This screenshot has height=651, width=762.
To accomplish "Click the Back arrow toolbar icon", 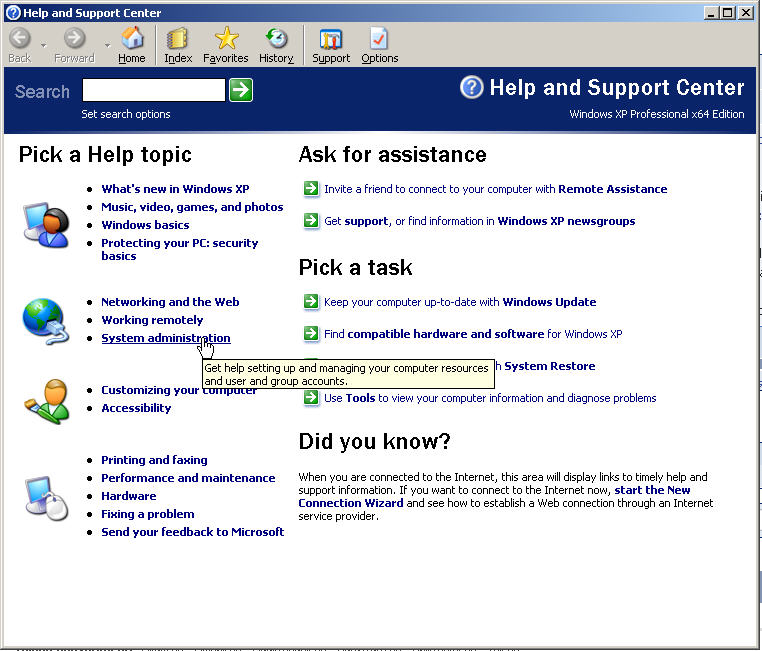I will click(20, 38).
